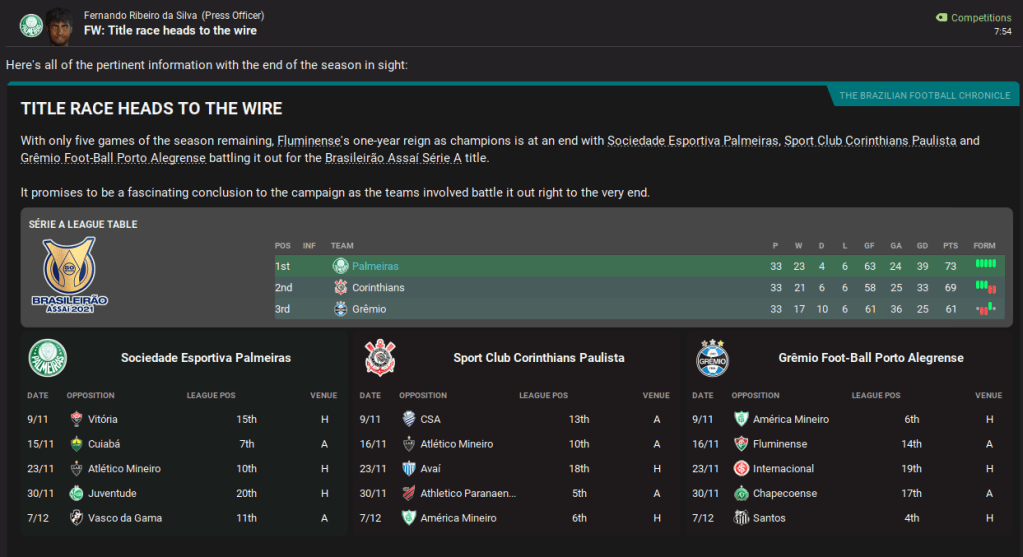This screenshot has height=557, width=1023.
Task: Click the Vasco da Gama club icon
Action: click(x=77, y=518)
